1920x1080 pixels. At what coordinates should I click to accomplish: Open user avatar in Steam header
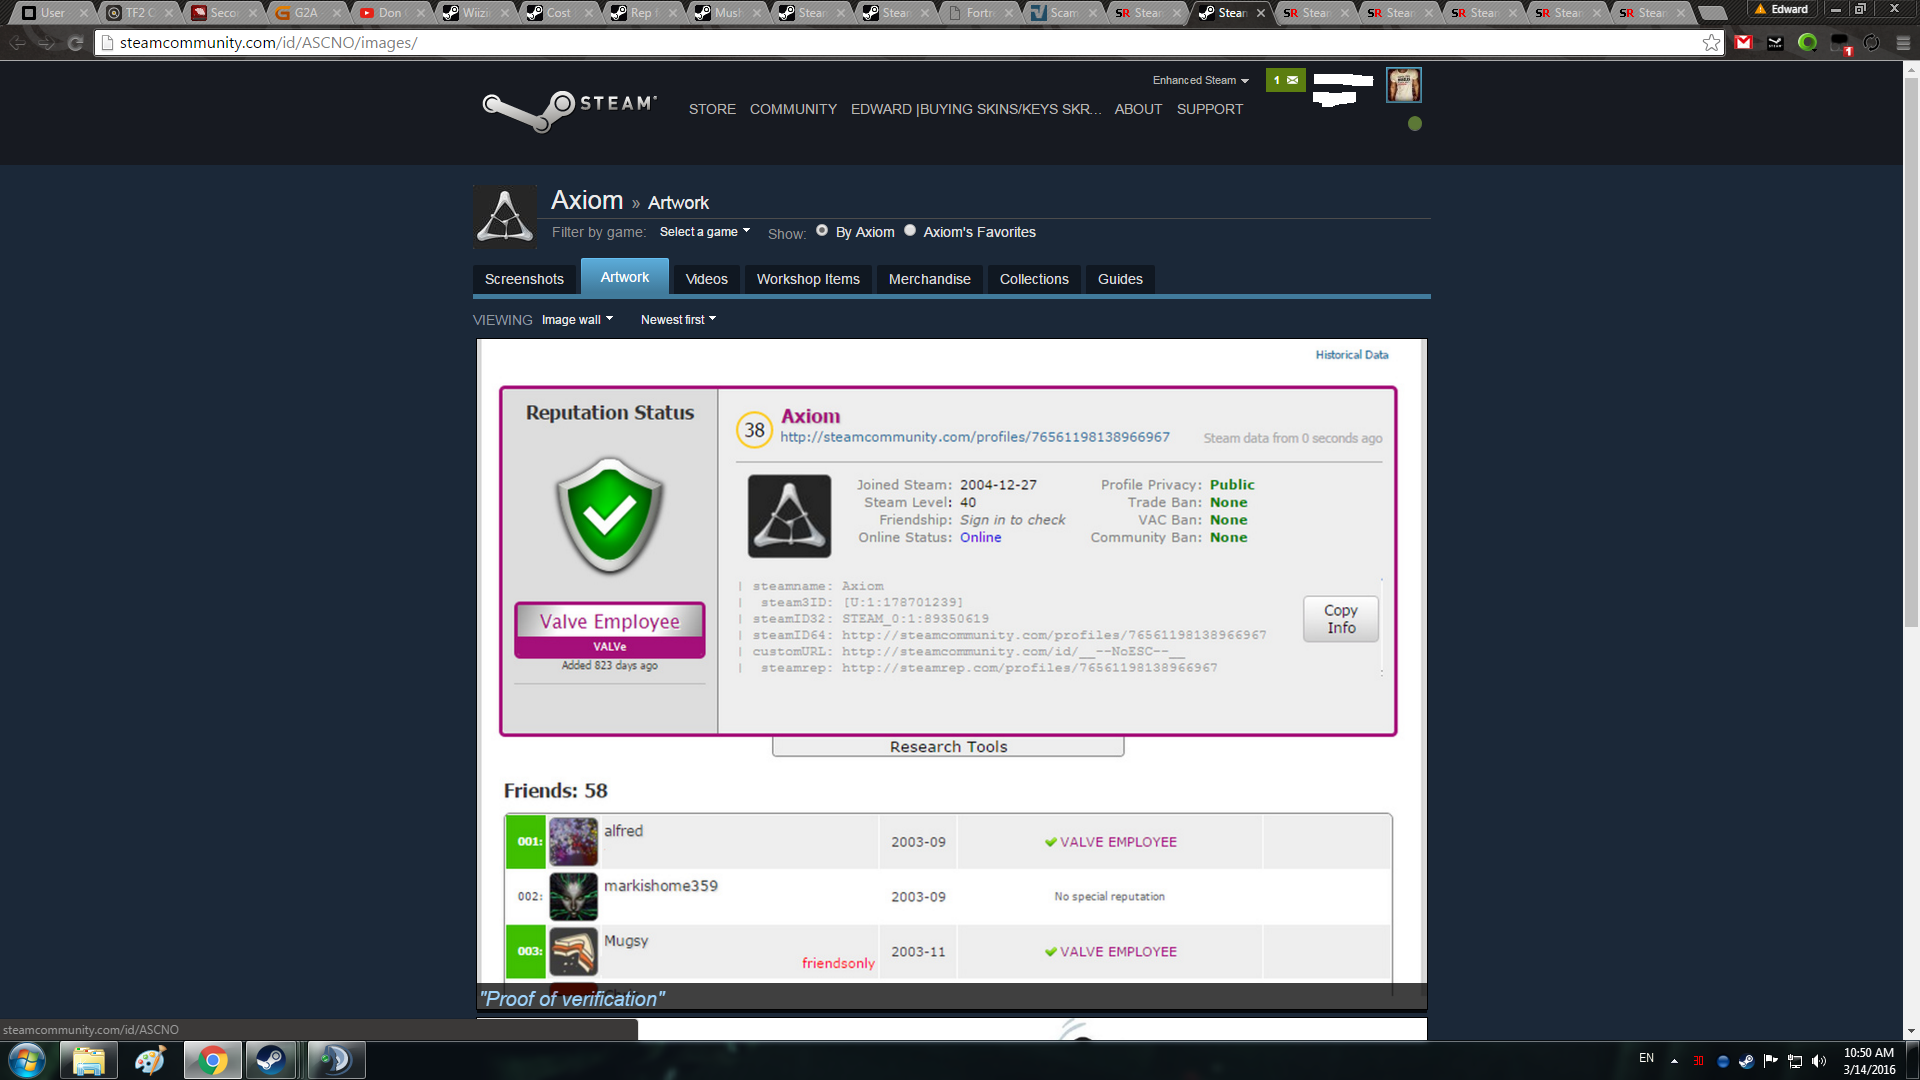[x=1403, y=86]
